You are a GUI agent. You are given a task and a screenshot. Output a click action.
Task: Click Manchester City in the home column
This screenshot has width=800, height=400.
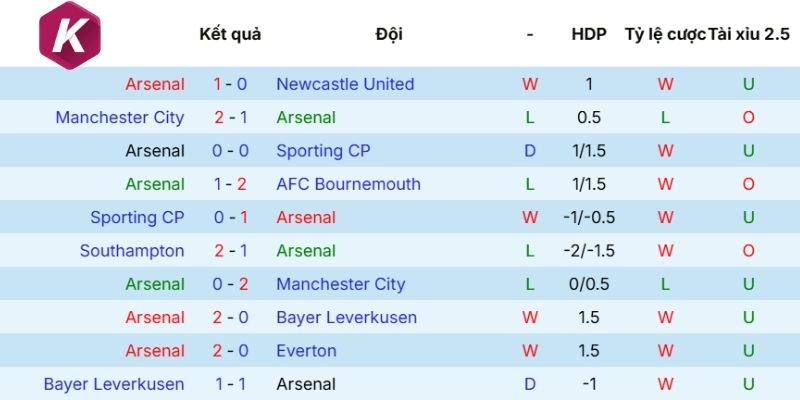(x=120, y=117)
